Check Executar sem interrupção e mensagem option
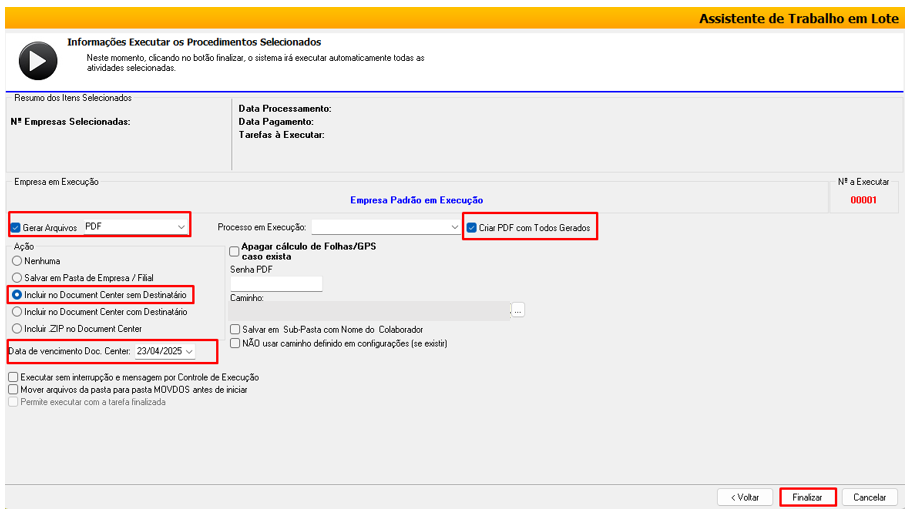The image size is (910, 513). (13, 378)
